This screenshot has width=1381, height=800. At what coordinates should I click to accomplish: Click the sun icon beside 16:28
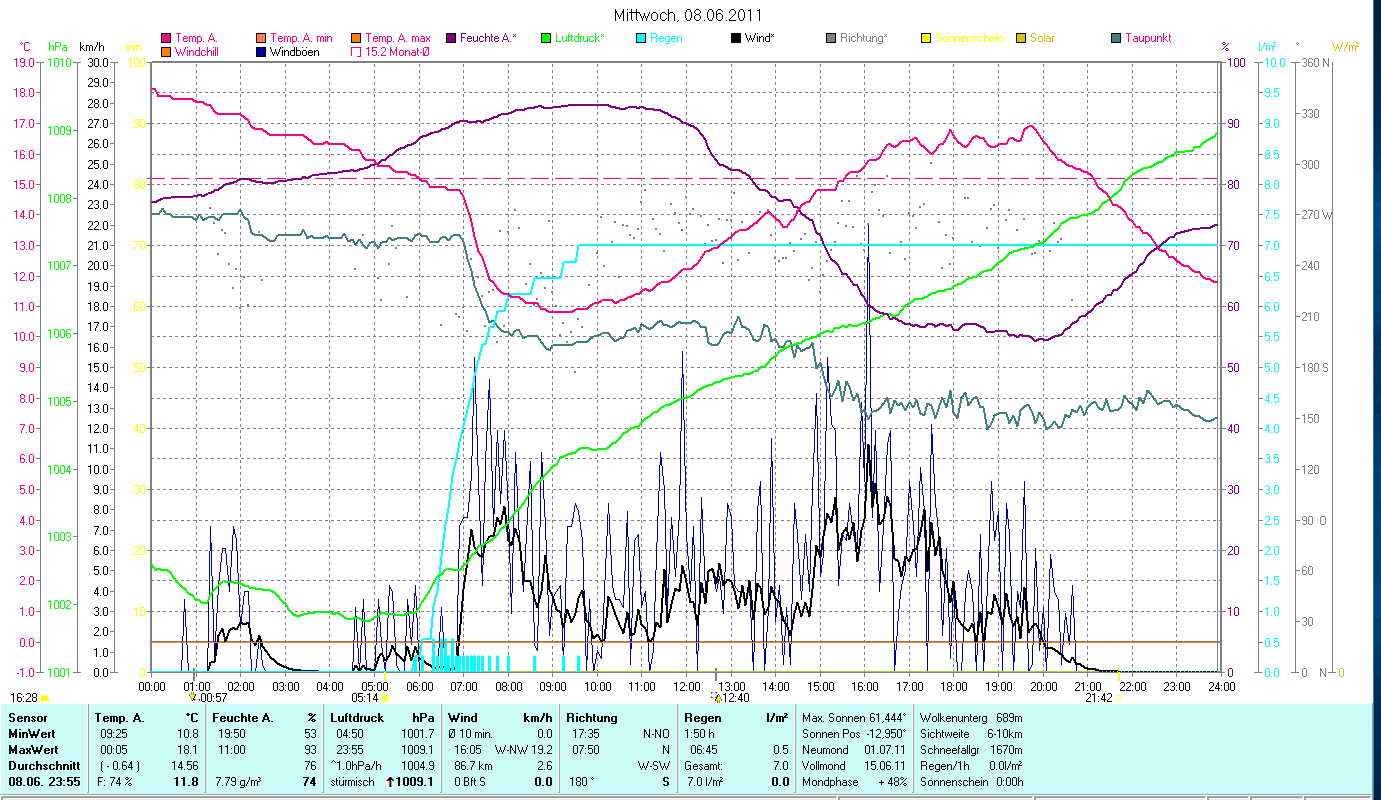[44, 698]
